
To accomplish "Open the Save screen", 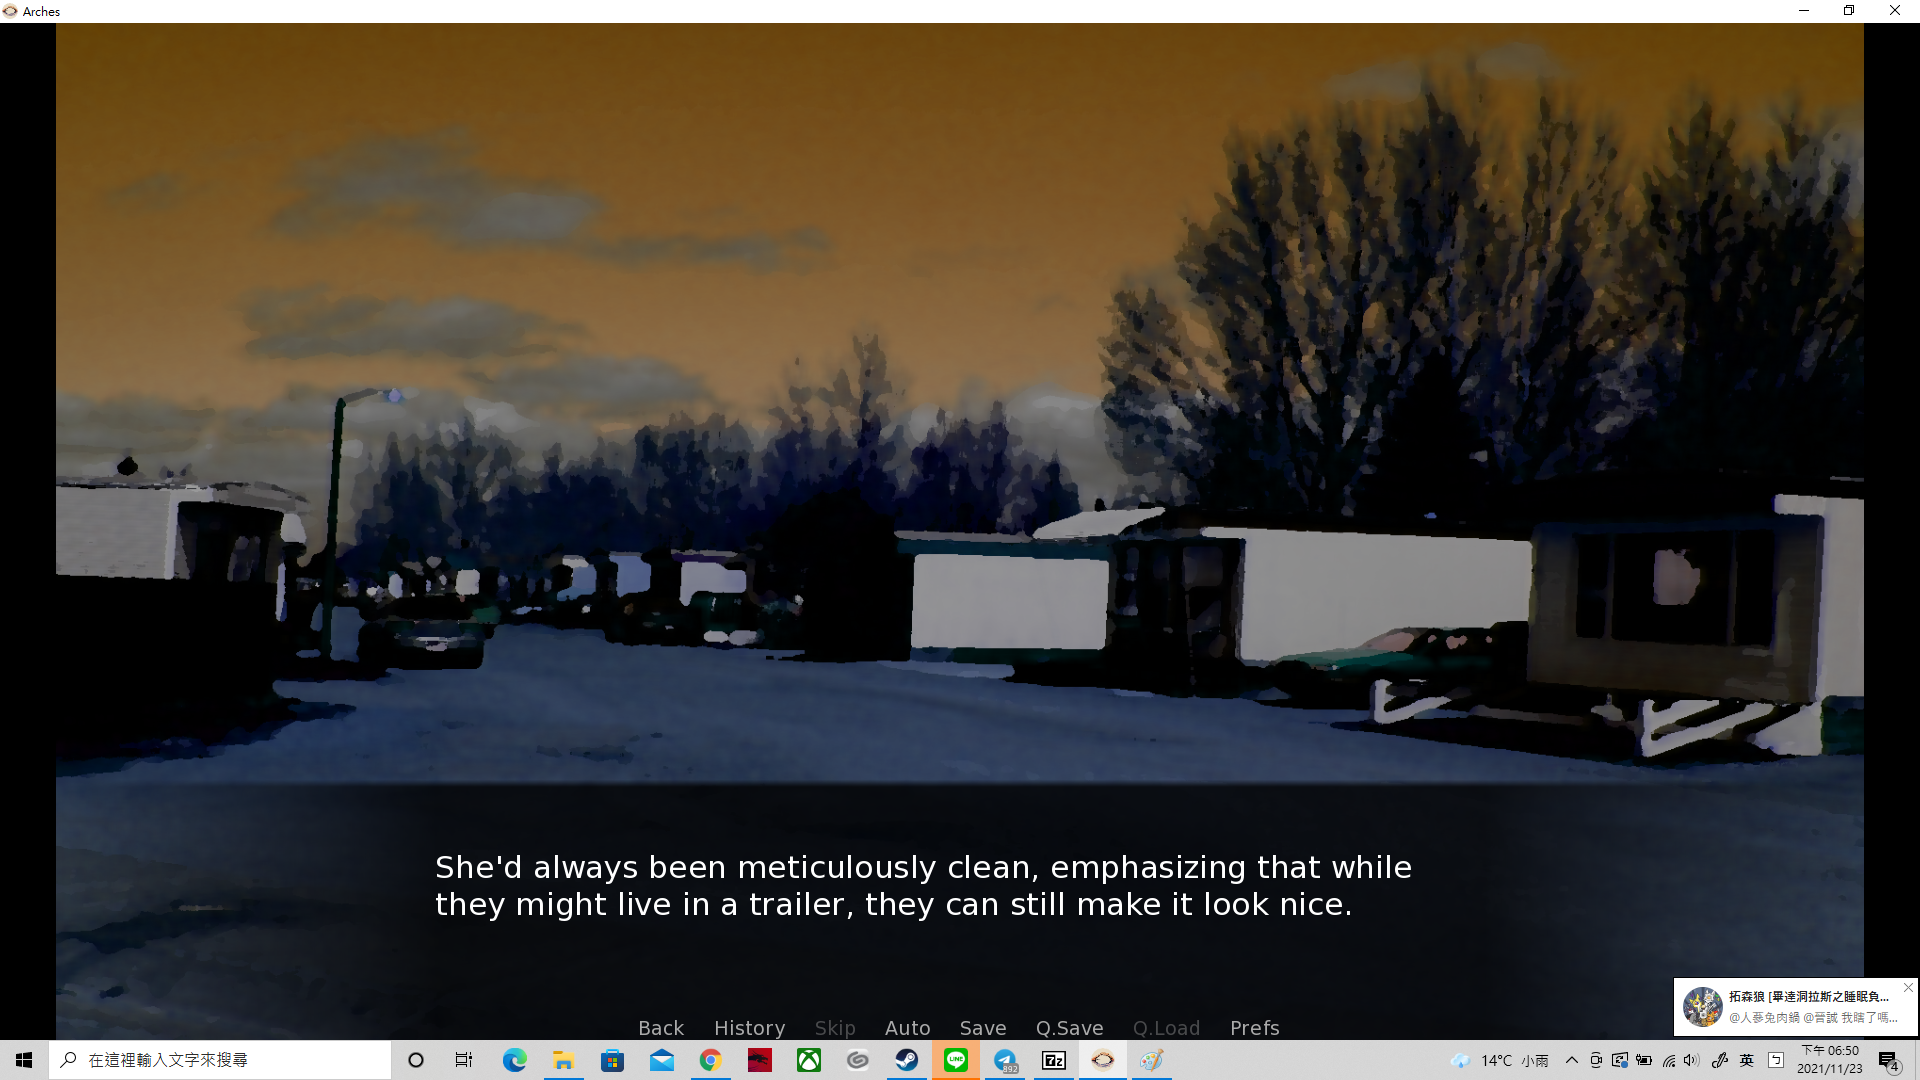I will coord(983,1028).
